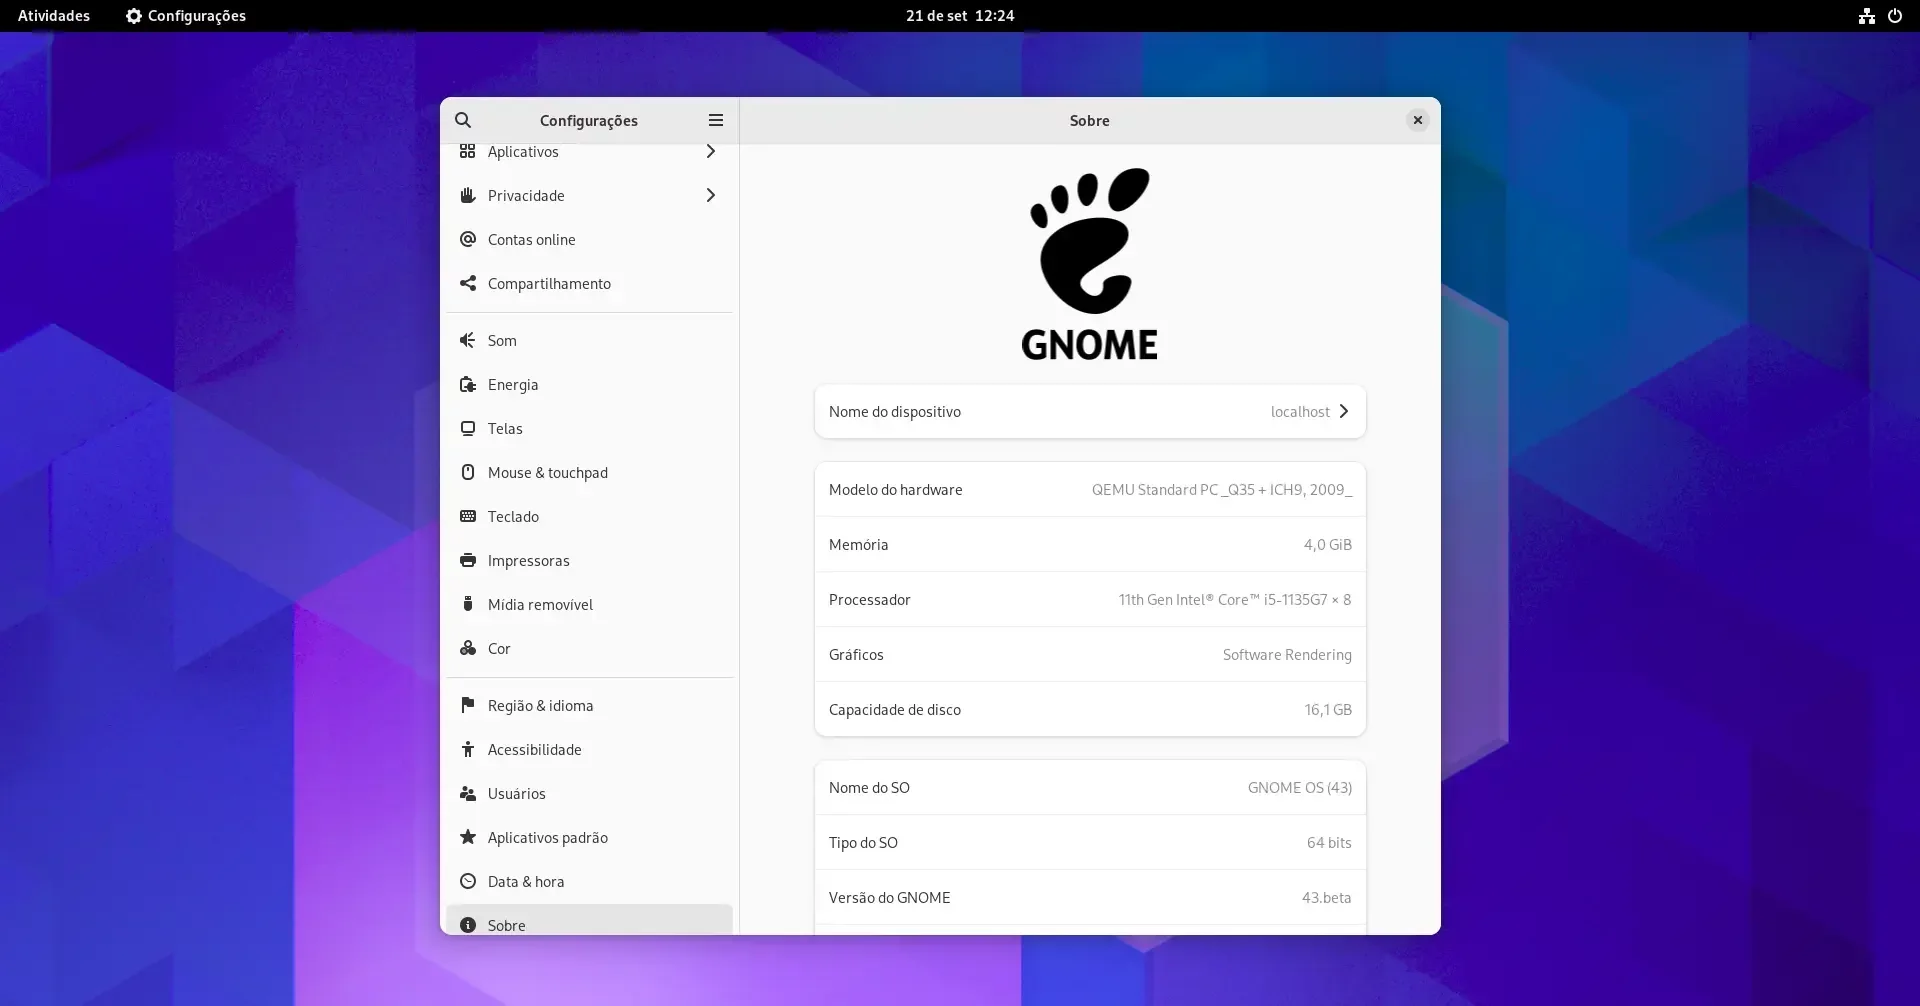Viewport: 1920px width, 1006px height.
Task: Click the Privacidade hand icon
Action: [x=467, y=195]
